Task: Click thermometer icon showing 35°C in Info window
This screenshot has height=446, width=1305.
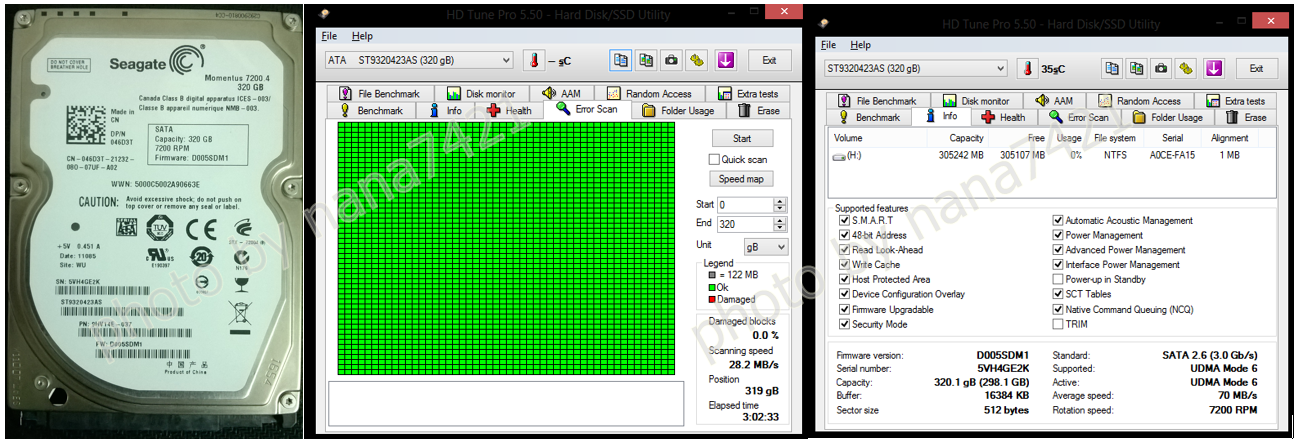Action: (x=1026, y=68)
